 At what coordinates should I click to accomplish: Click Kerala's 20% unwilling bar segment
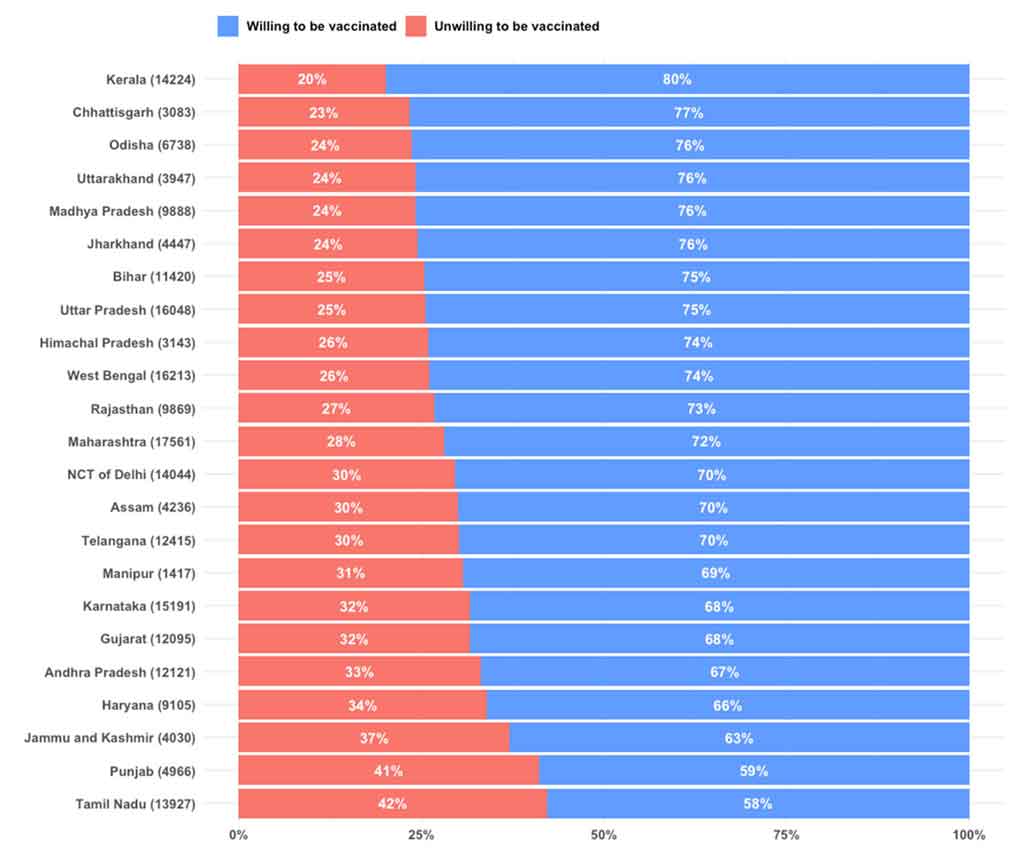pyautogui.click(x=311, y=79)
